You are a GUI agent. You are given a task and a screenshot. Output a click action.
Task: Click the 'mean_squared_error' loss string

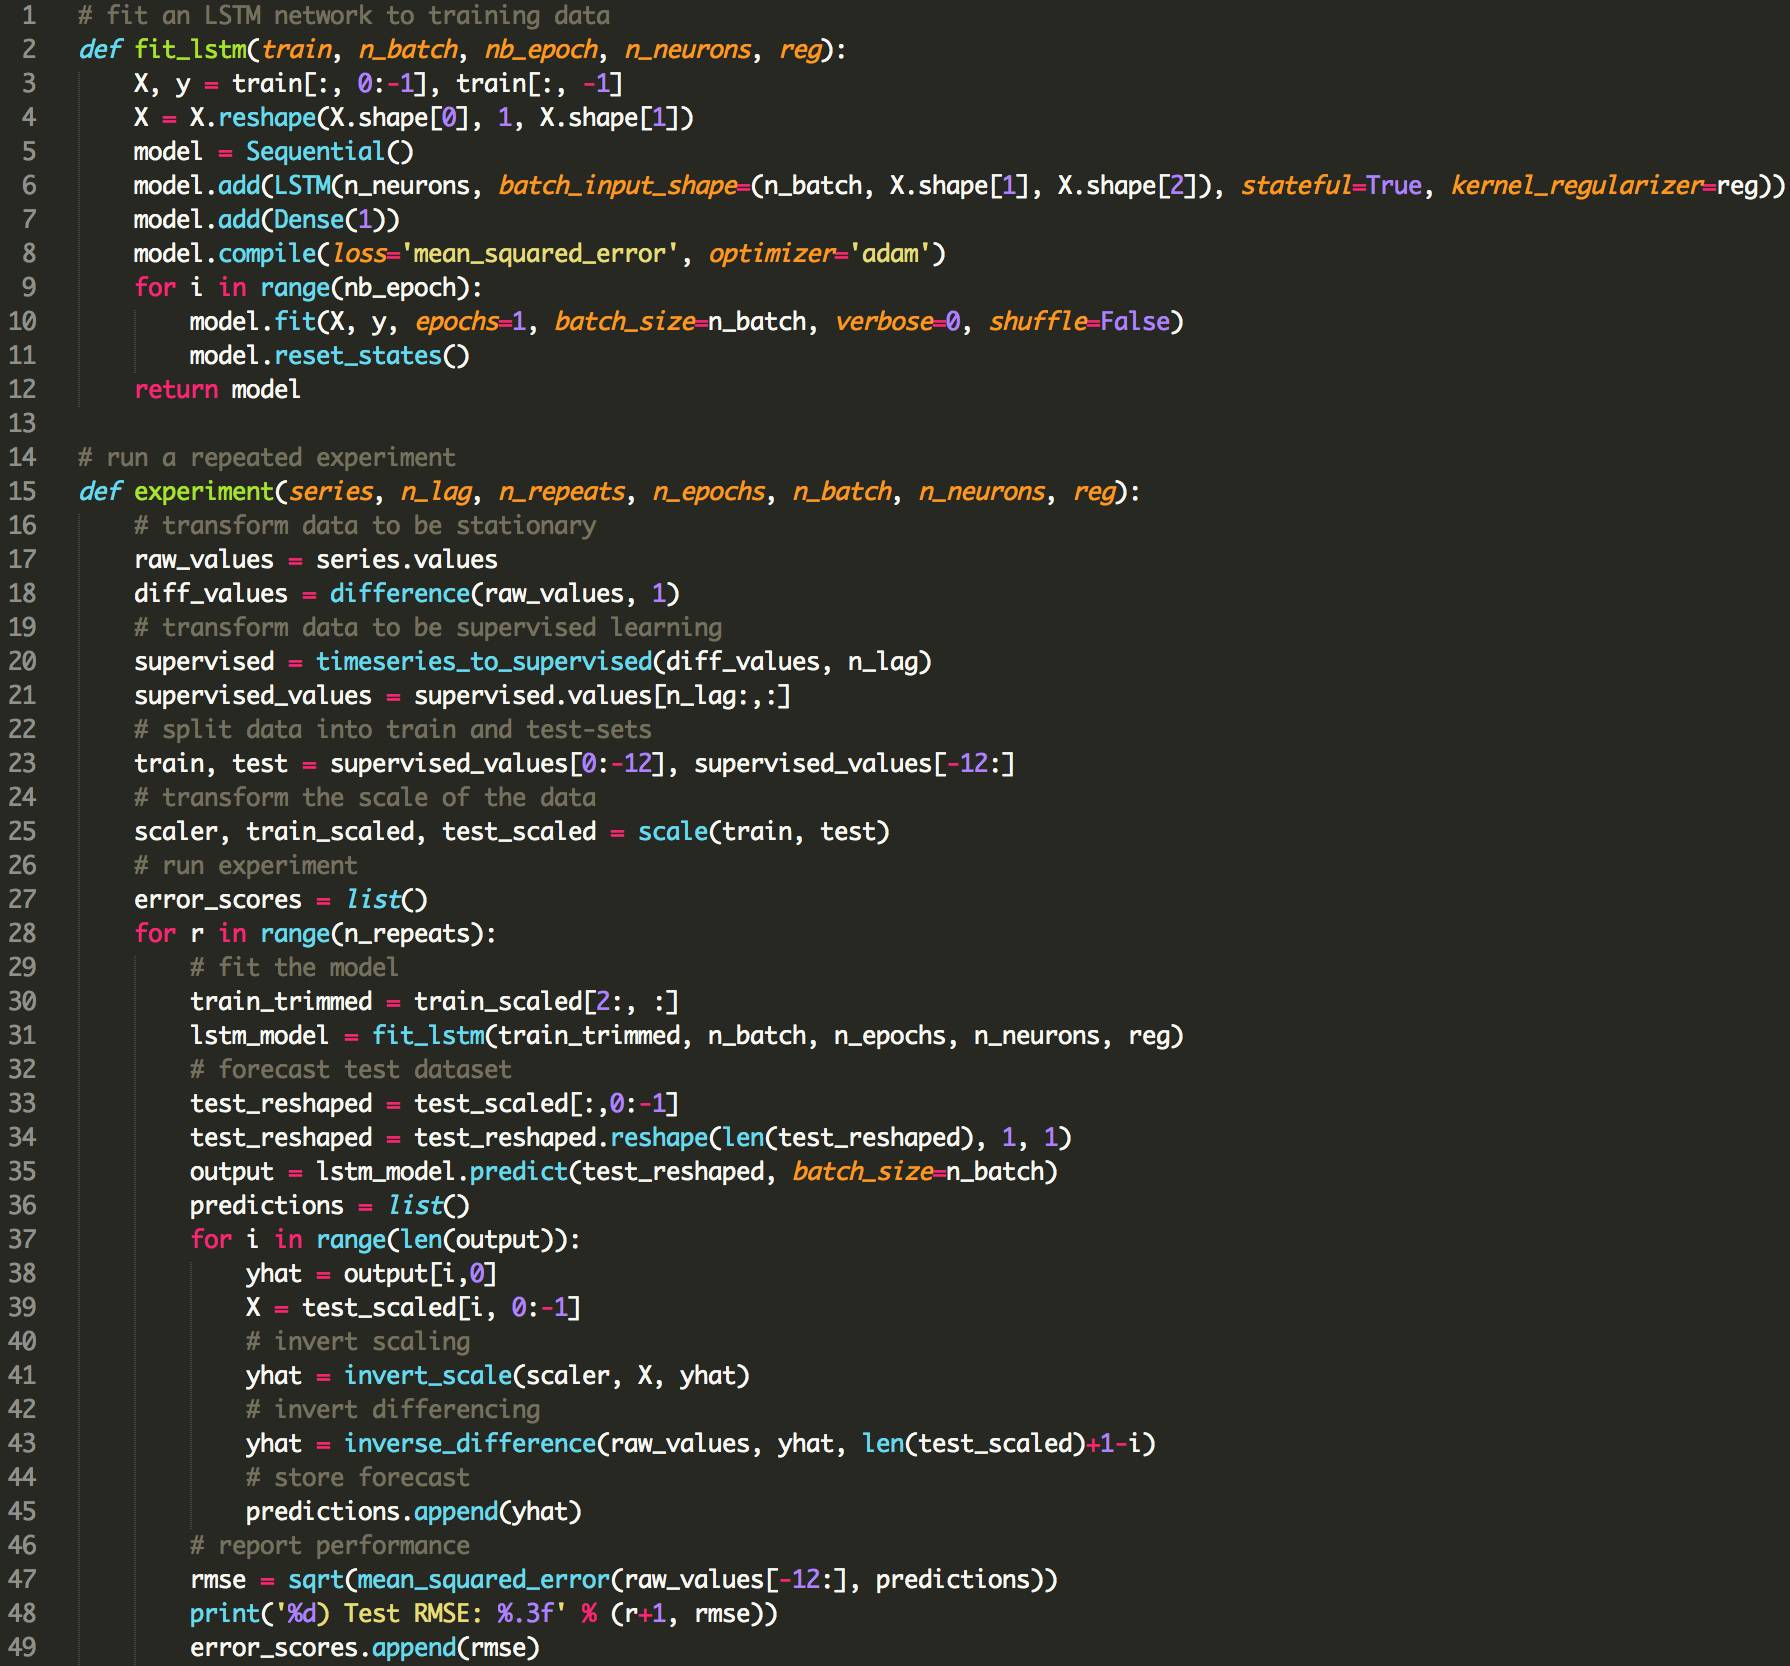click(541, 254)
